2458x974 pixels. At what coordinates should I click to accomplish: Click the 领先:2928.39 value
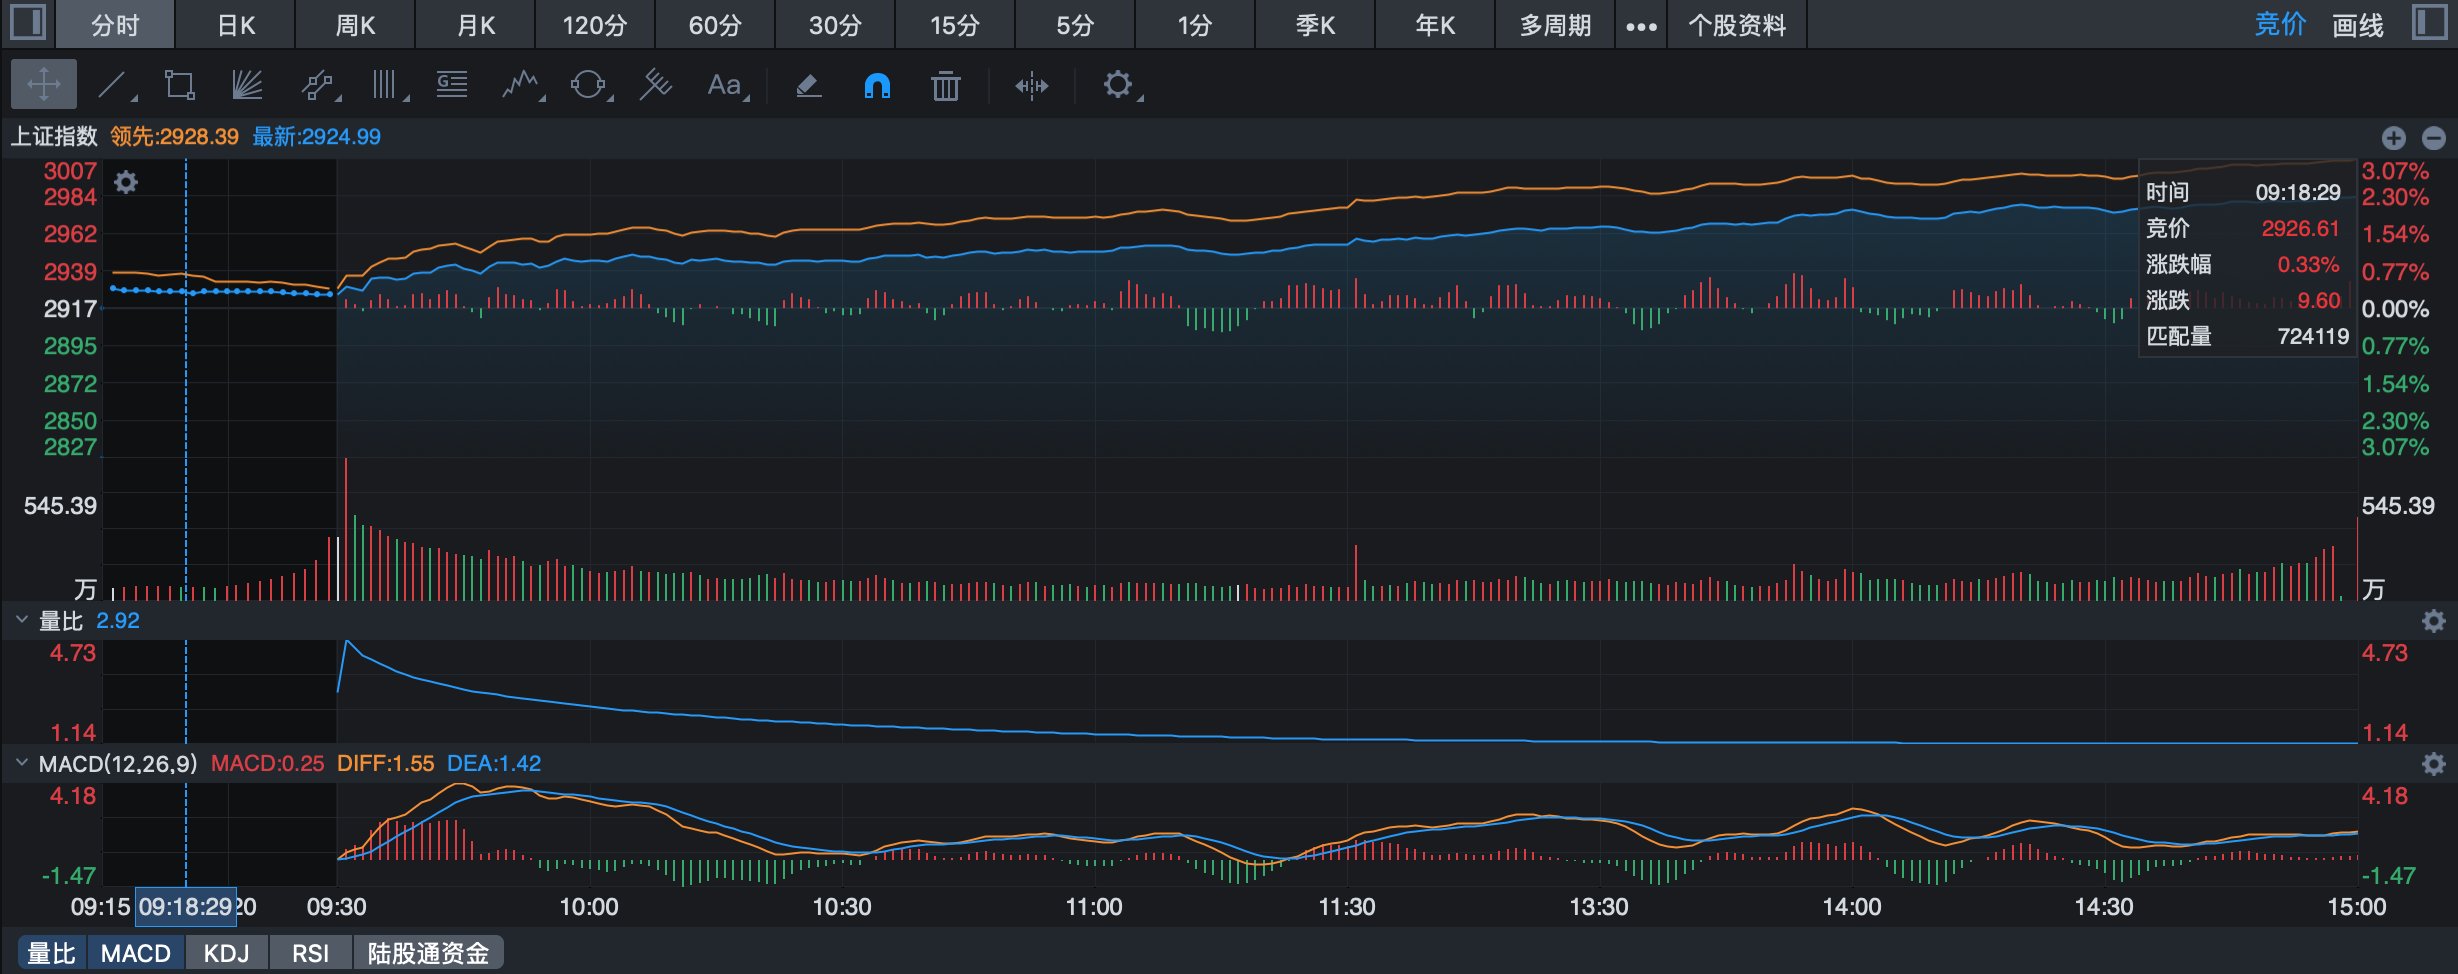174,136
